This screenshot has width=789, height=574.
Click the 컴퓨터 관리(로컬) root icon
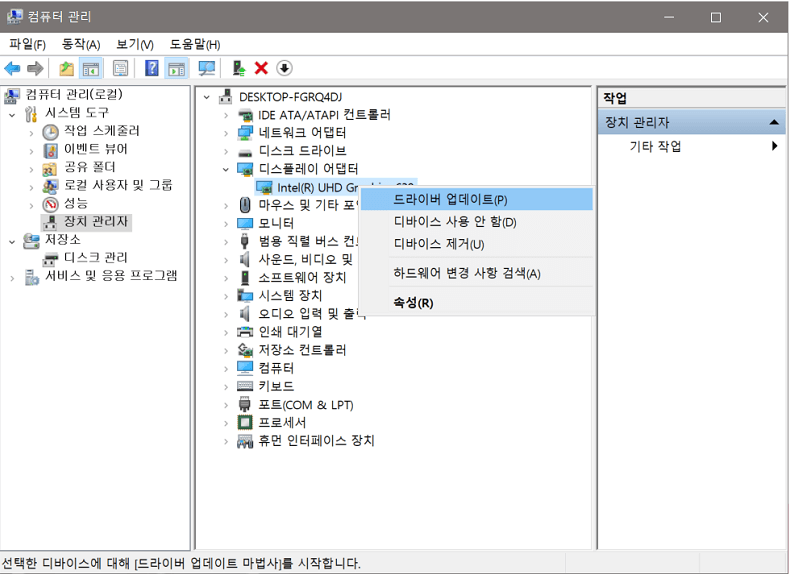[x=12, y=95]
